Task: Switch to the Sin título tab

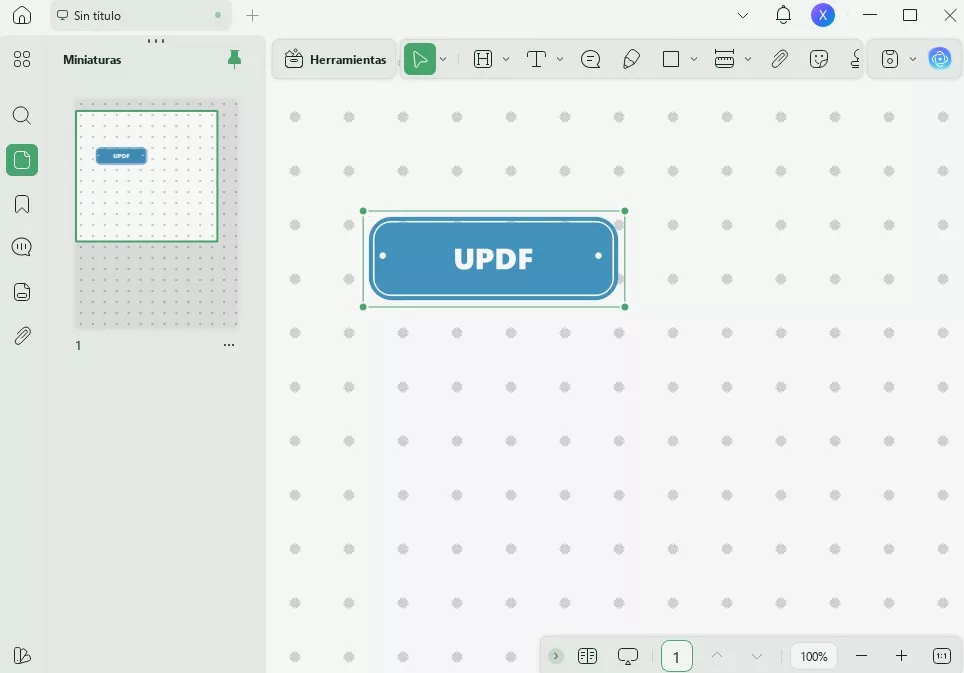Action: point(141,15)
